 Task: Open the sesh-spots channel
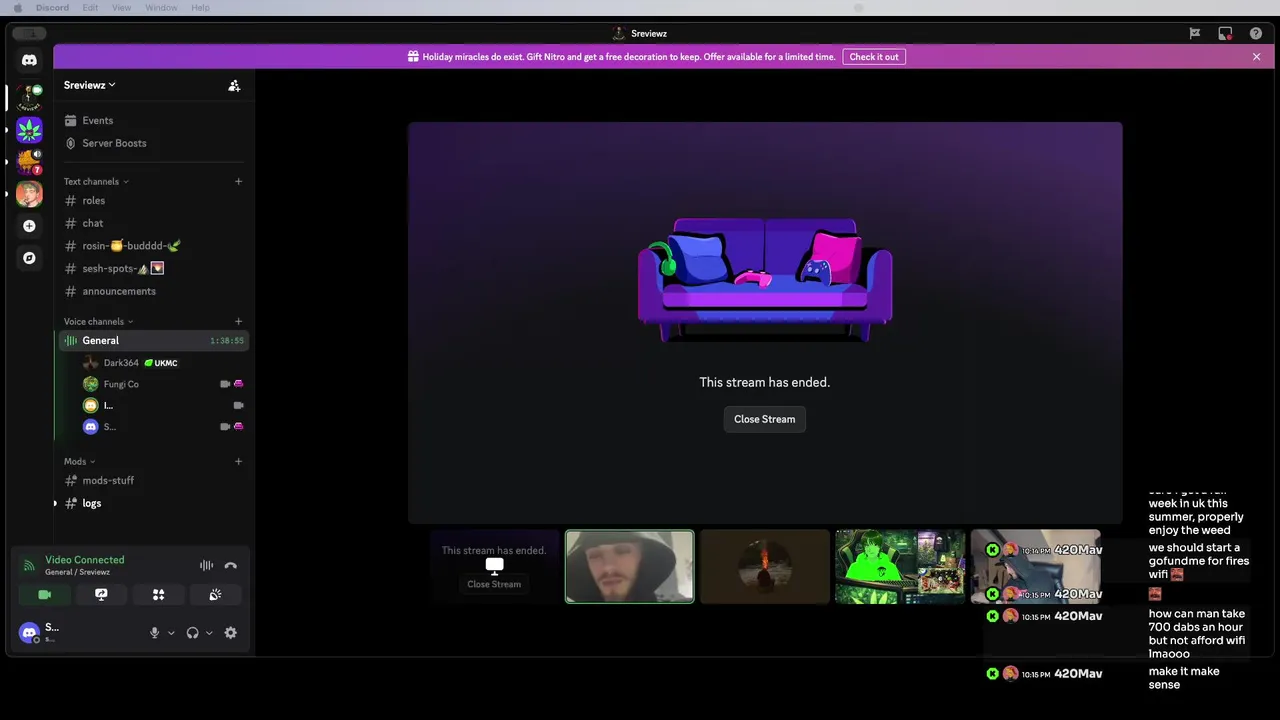[x=152, y=268]
